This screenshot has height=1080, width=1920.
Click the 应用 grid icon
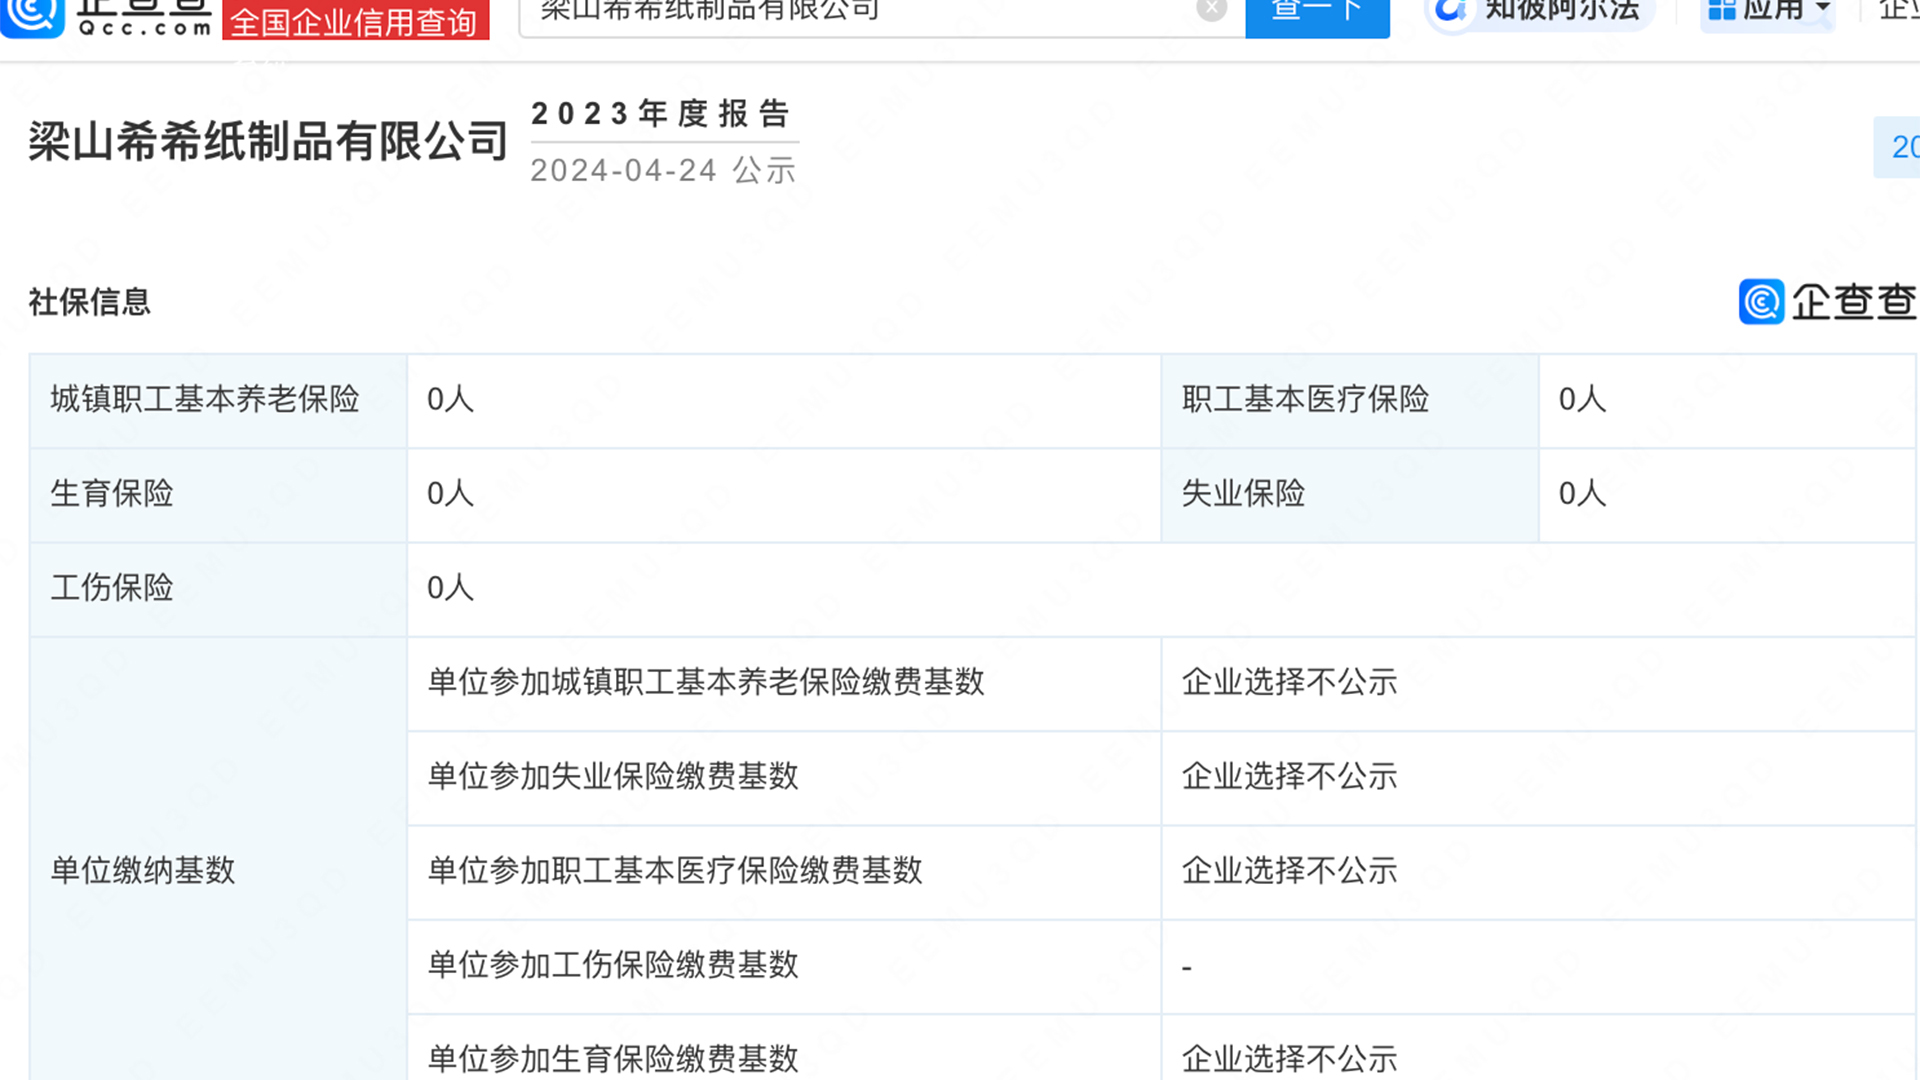1721,10
